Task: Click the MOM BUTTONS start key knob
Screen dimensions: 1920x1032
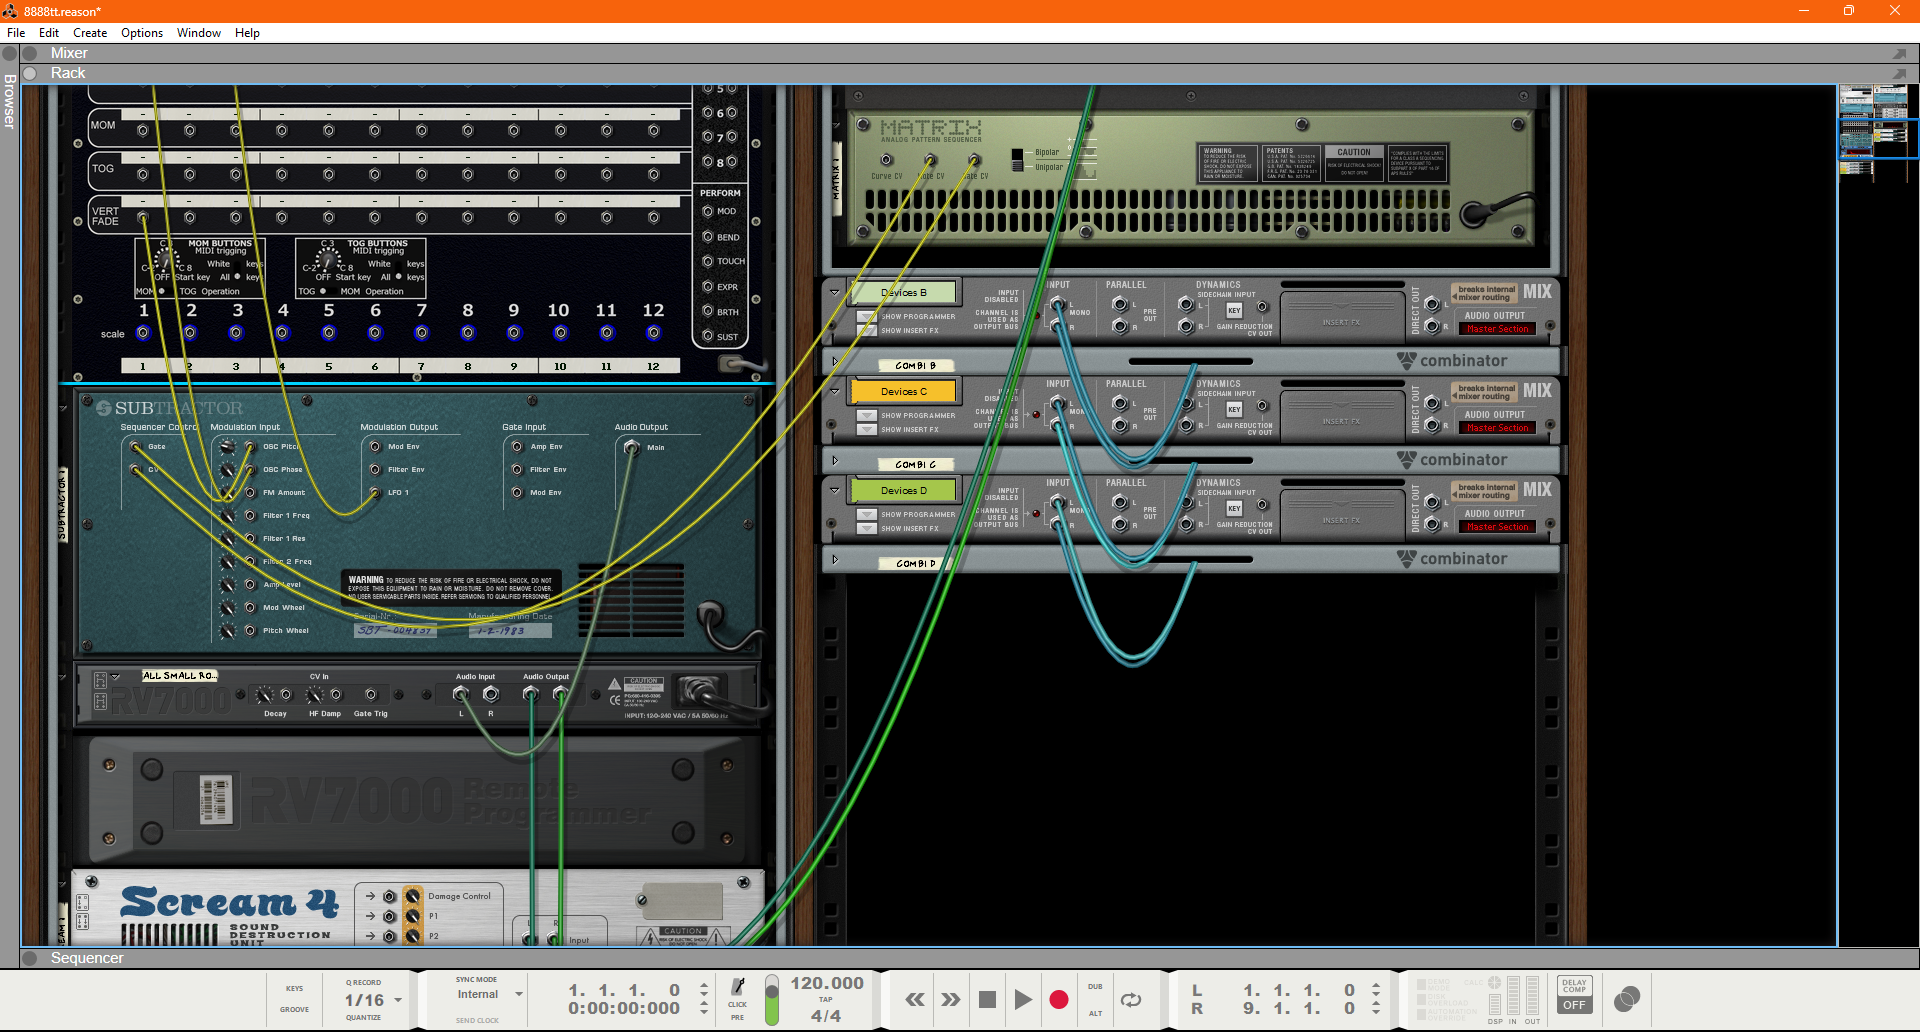Action: tap(166, 261)
